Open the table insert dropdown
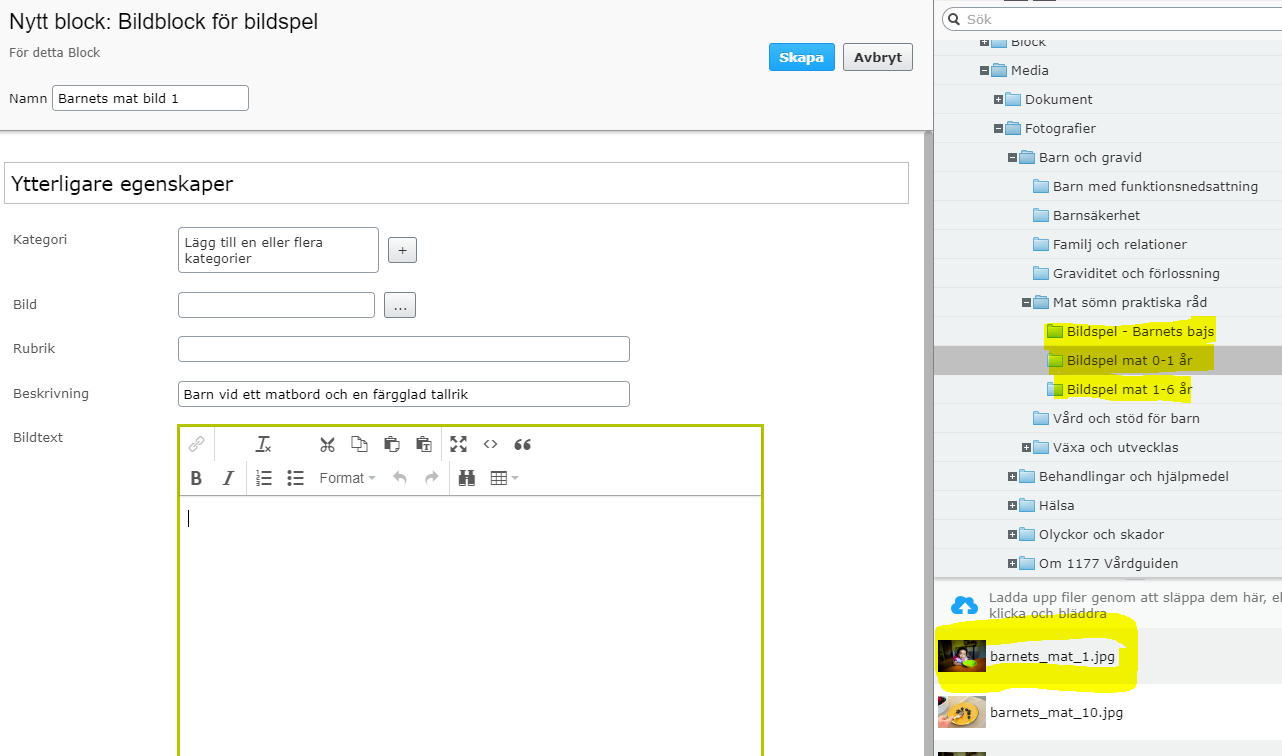Image resolution: width=1282 pixels, height=756 pixels. click(x=504, y=478)
